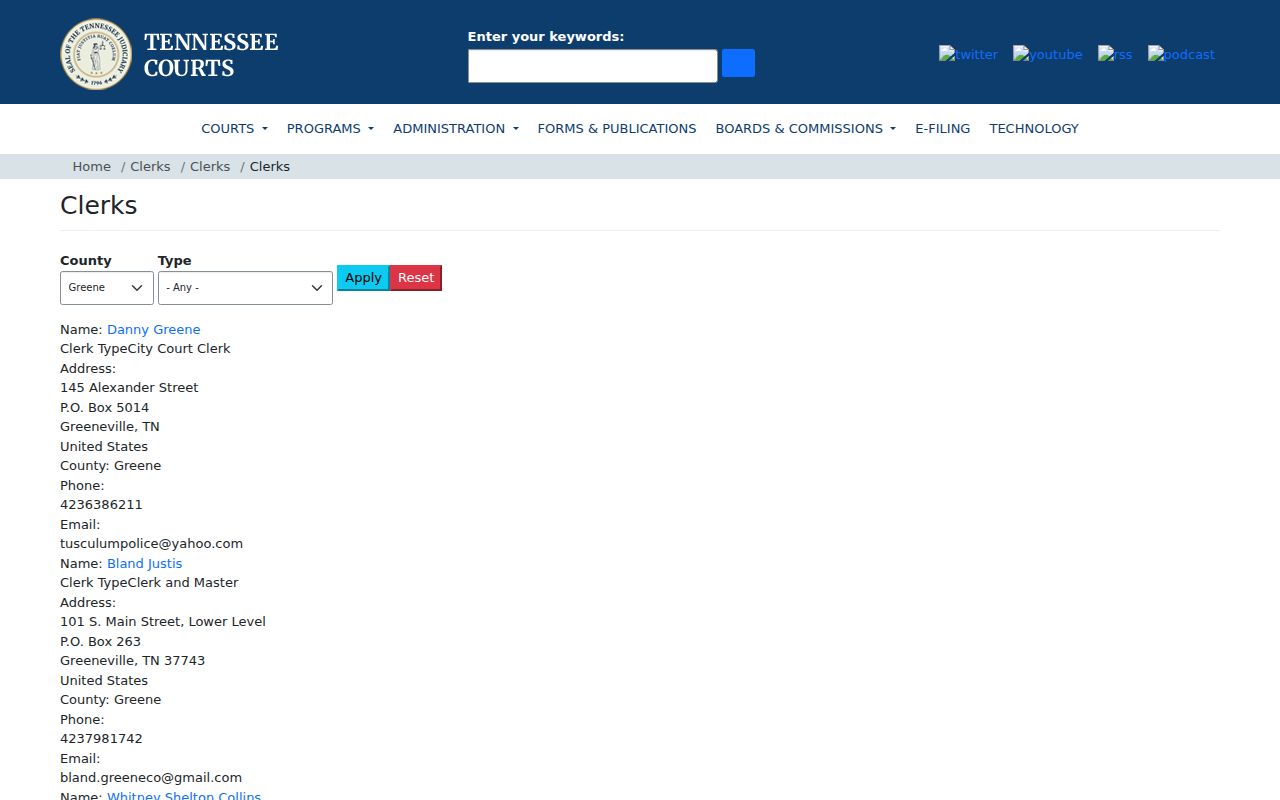This screenshot has height=800, width=1280.
Task: Expand the Boards & Commissions menu
Action: 806,128
